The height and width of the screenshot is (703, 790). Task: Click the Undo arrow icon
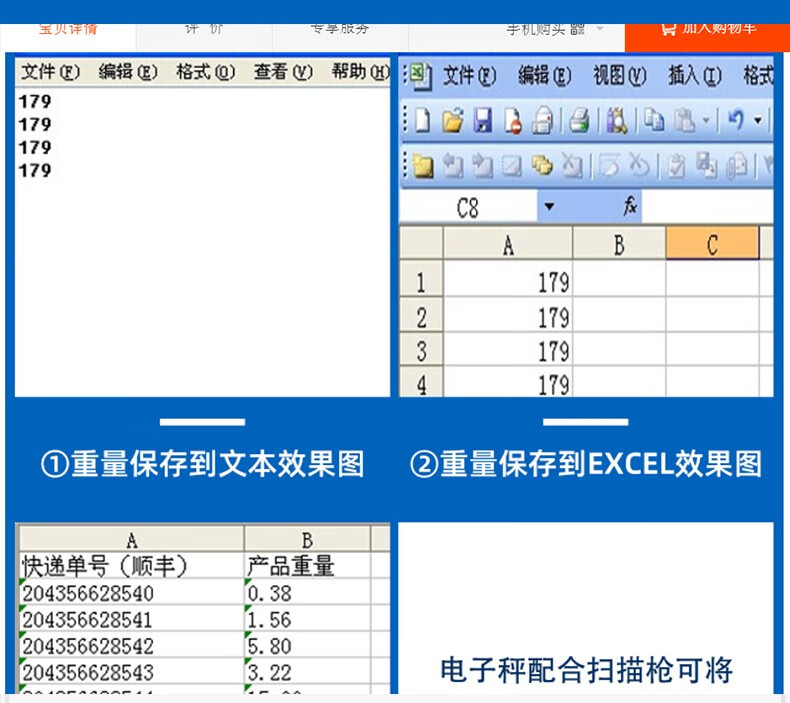pos(736,121)
